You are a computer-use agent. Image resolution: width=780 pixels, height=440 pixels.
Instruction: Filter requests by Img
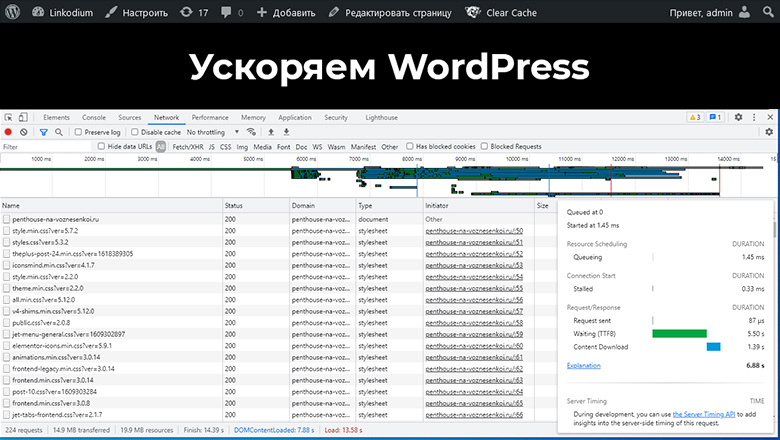pos(242,147)
